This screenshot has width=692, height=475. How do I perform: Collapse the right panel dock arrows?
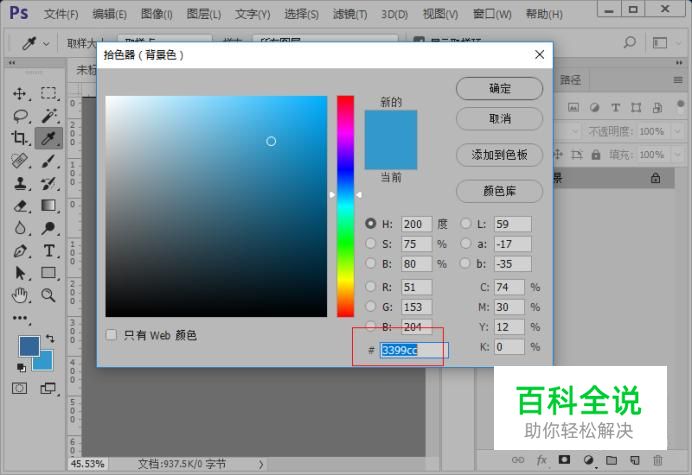point(679,63)
